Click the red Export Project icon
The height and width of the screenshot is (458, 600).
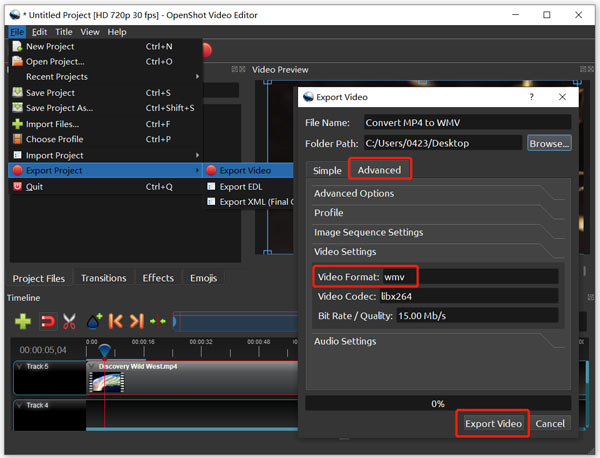click(17, 170)
